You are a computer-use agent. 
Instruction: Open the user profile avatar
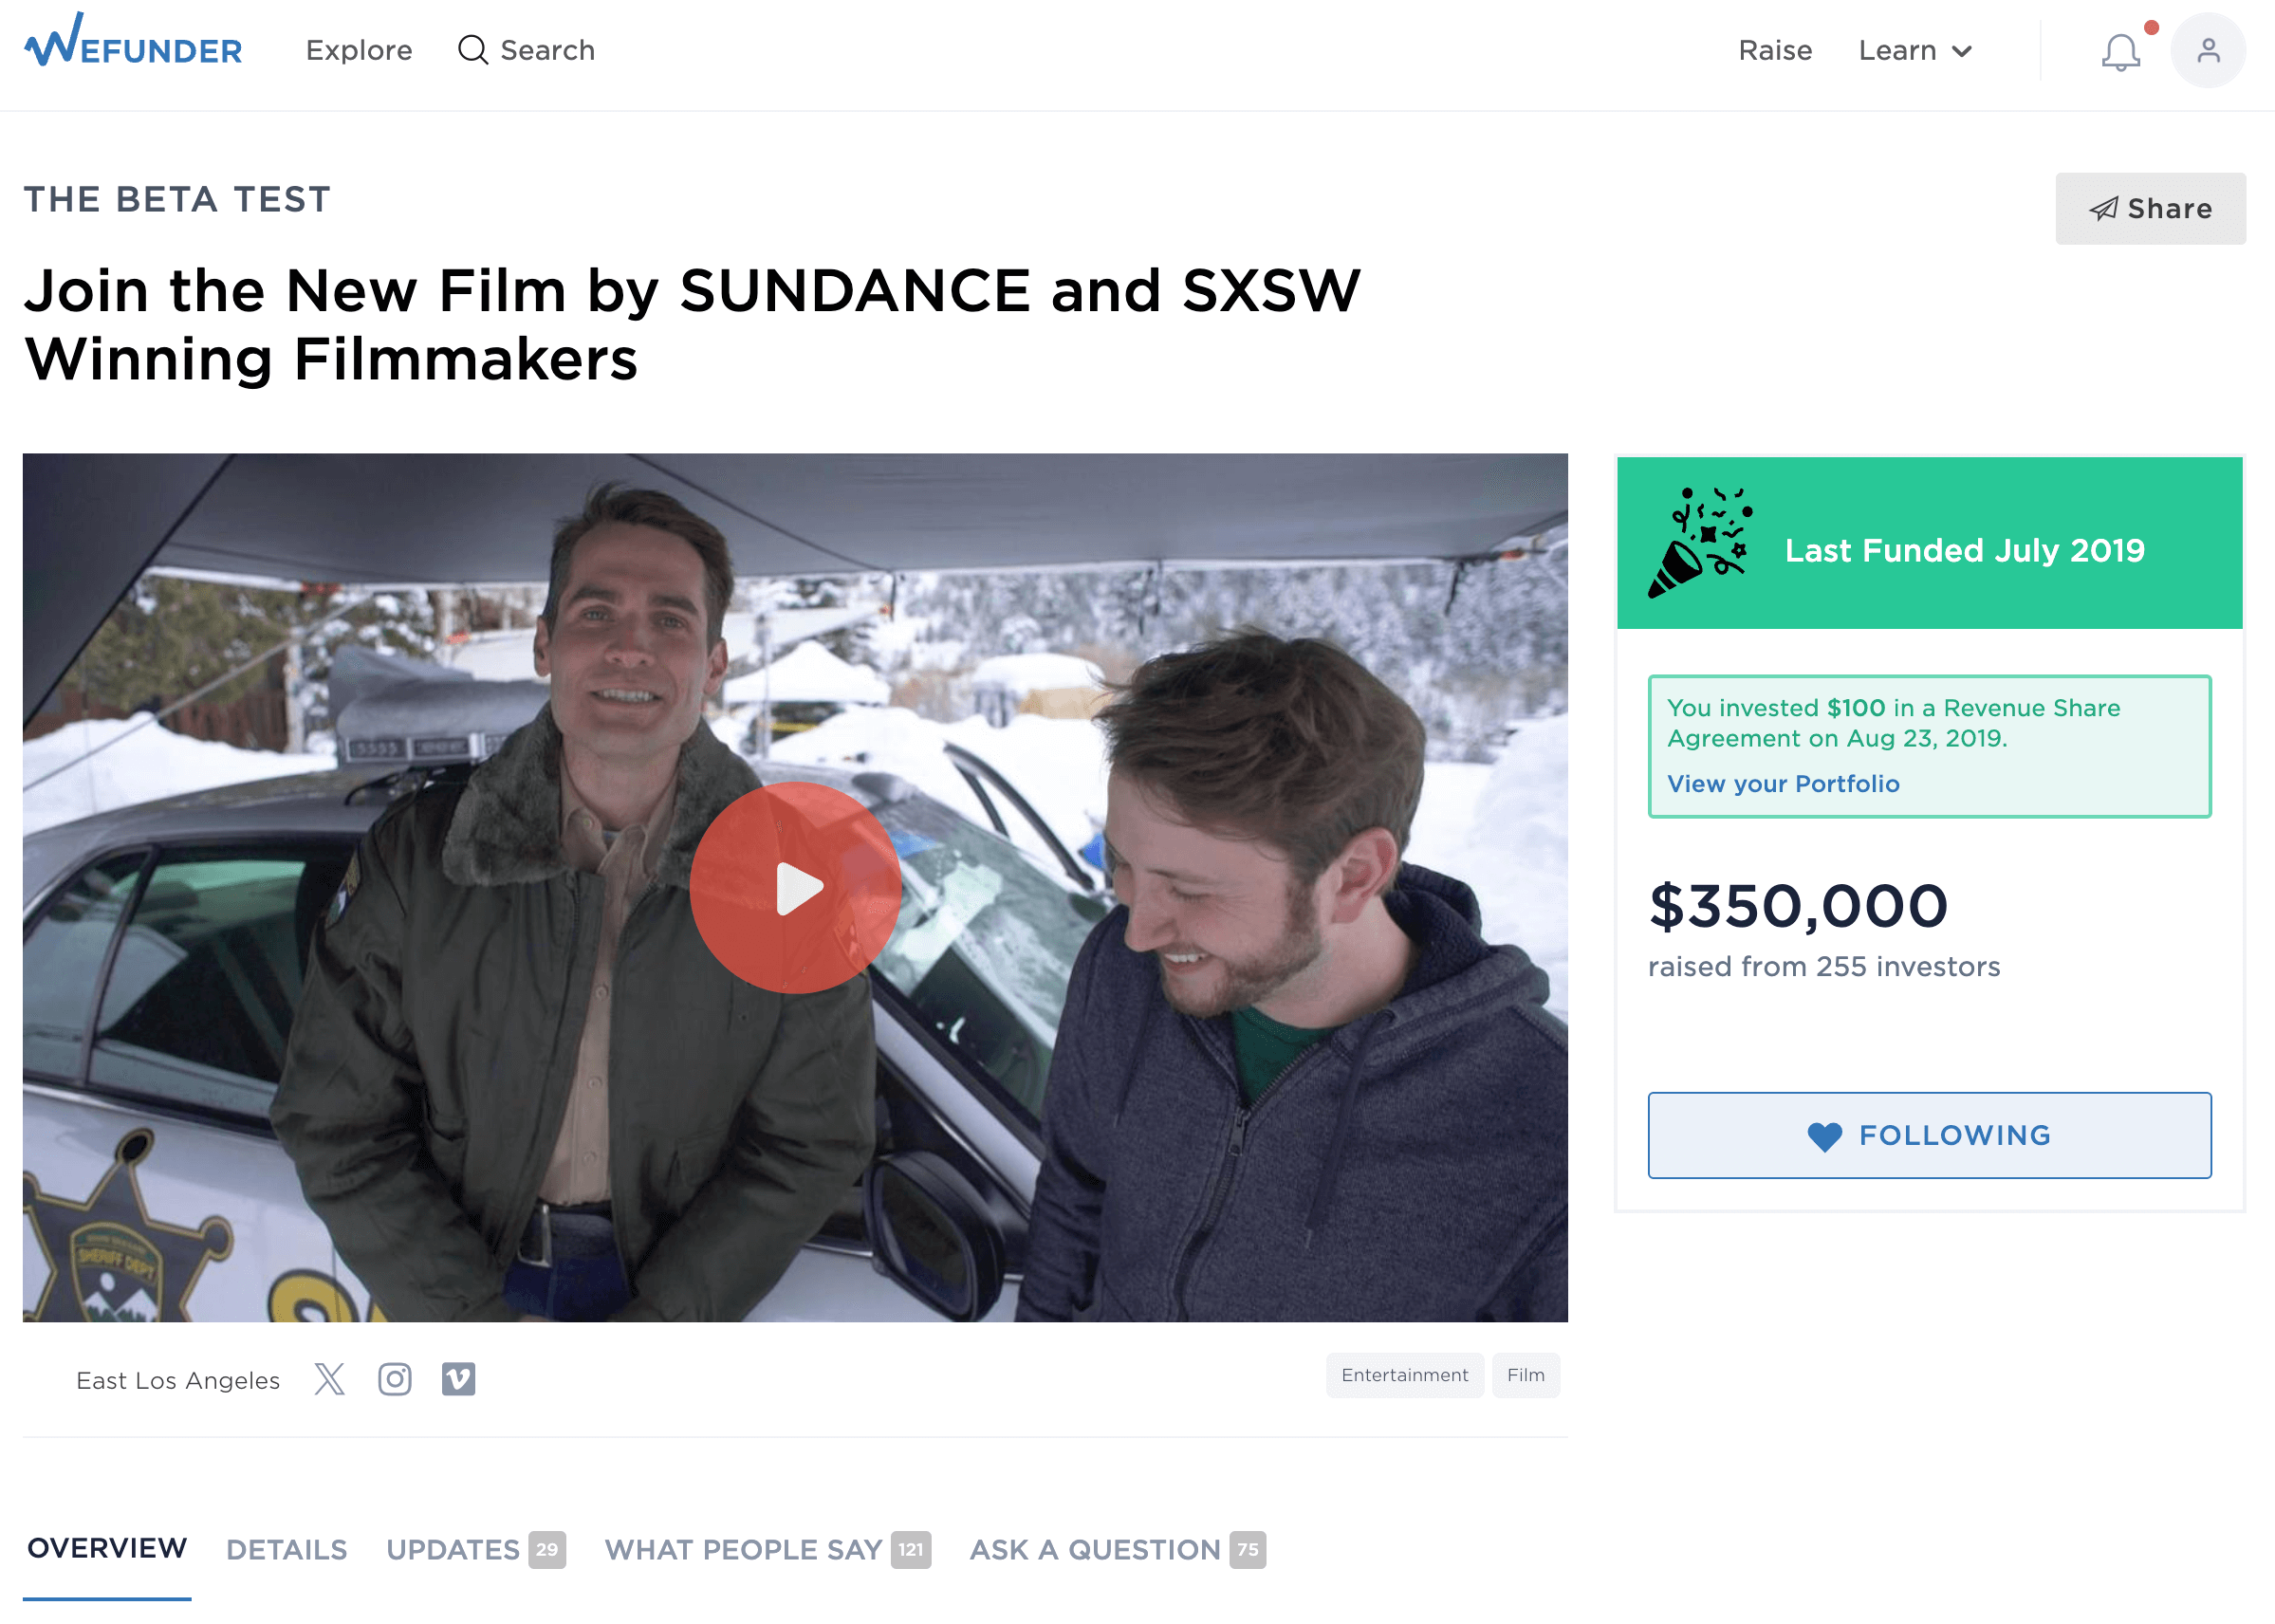[2207, 51]
